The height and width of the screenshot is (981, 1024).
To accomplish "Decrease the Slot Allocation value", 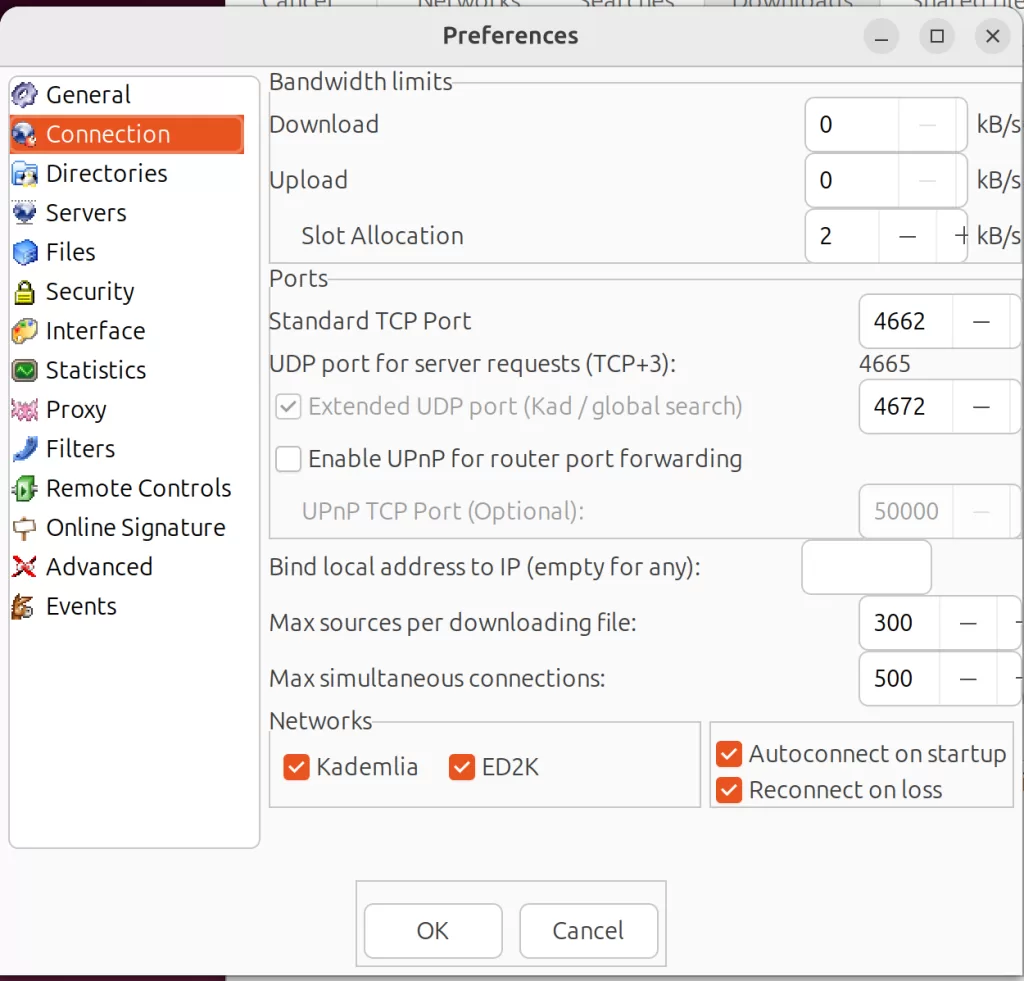I will coord(907,237).
